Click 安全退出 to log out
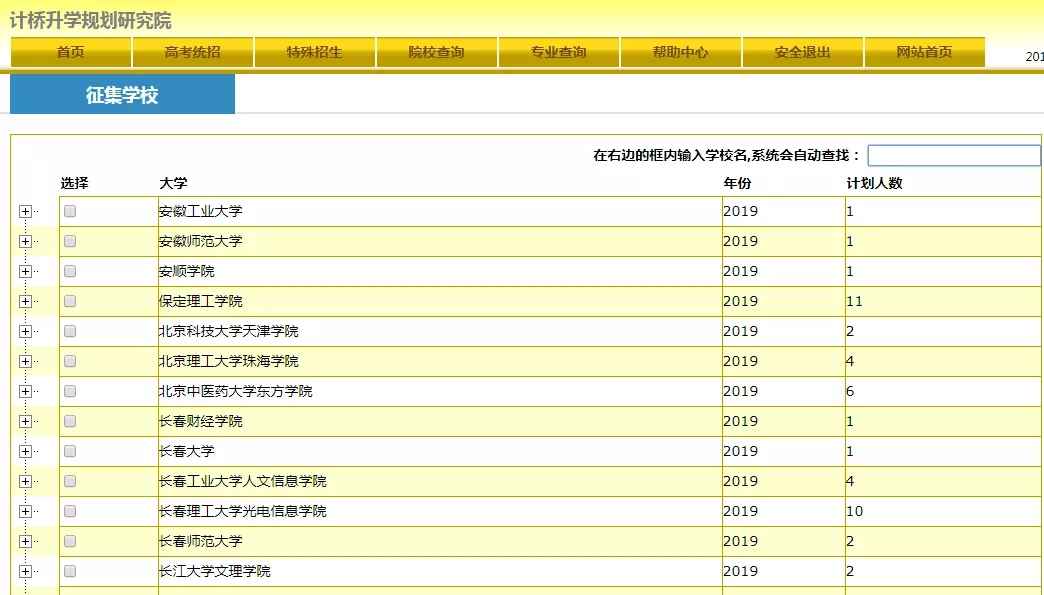This screenshot has height=595, width=1044. [x=802, y=53]
